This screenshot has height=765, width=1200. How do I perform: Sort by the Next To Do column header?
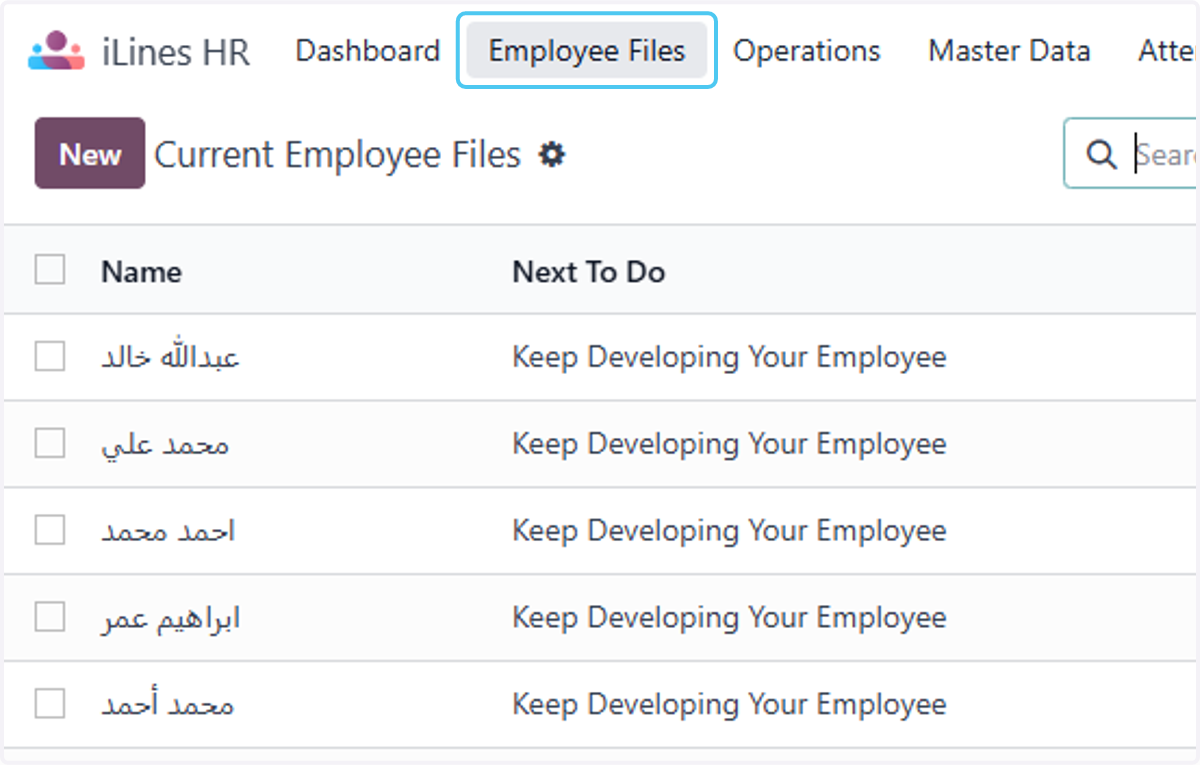point(589,272)
